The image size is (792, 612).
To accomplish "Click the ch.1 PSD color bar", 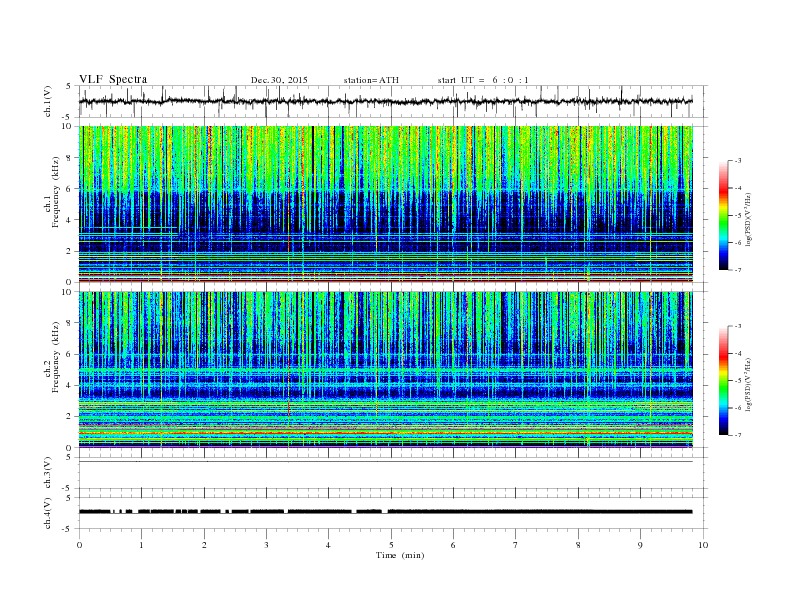I will pyautogui.click(x=724, y=216).
